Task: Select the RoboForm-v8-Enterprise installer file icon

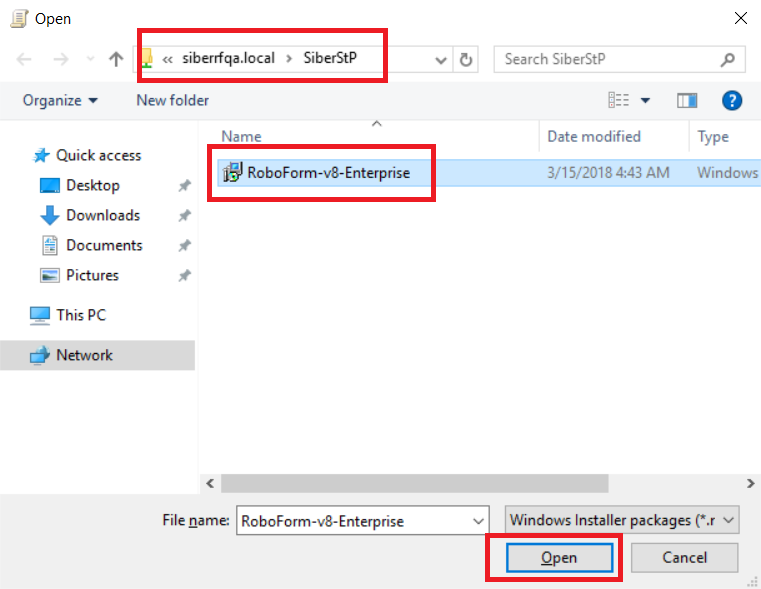Action: click(232, 172)
